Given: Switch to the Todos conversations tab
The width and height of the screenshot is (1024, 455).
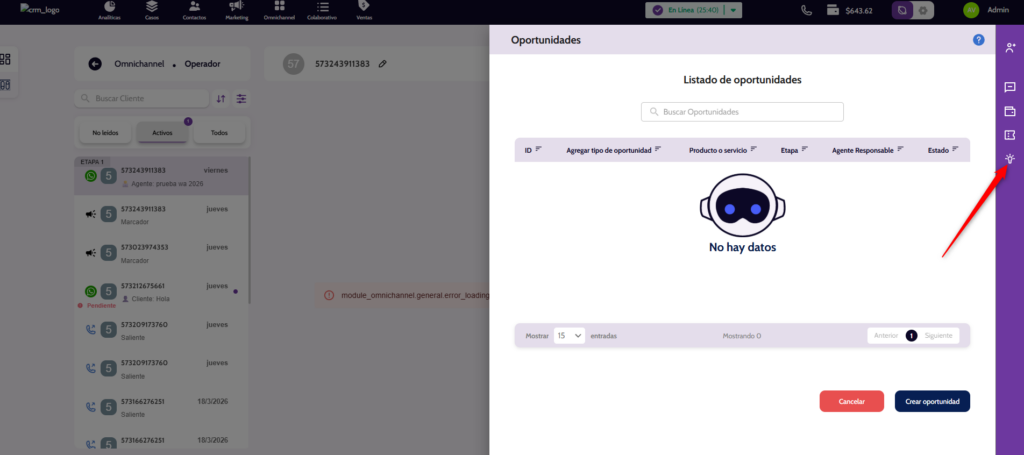Looking at the screenshot, I should [219, 132].
